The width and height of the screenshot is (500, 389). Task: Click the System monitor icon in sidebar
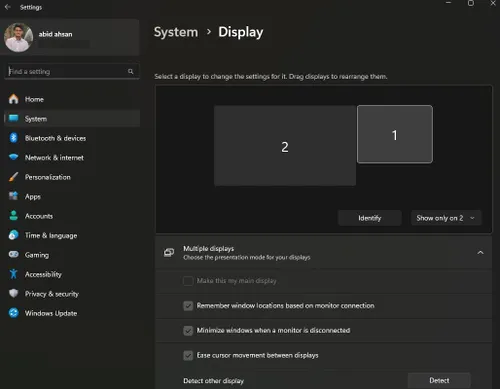pyautogui.click(x=13, y=118)
